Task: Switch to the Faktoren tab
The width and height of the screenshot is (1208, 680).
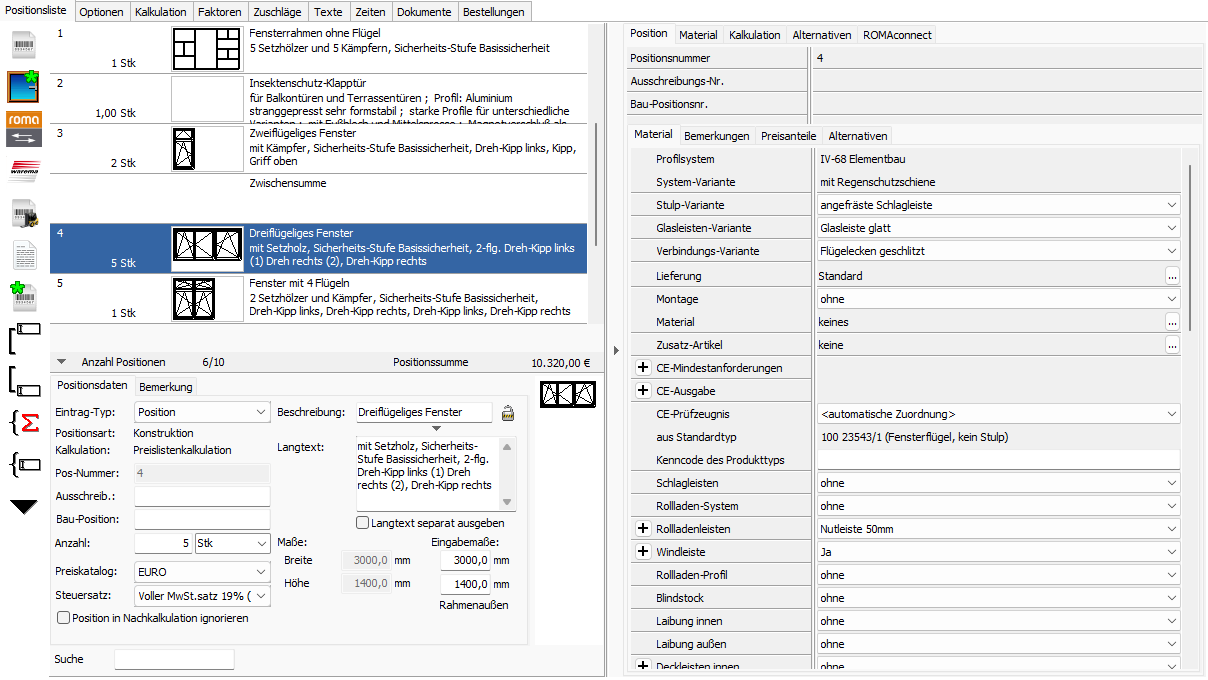Action: pyautogui.click(x=219, y=12)
